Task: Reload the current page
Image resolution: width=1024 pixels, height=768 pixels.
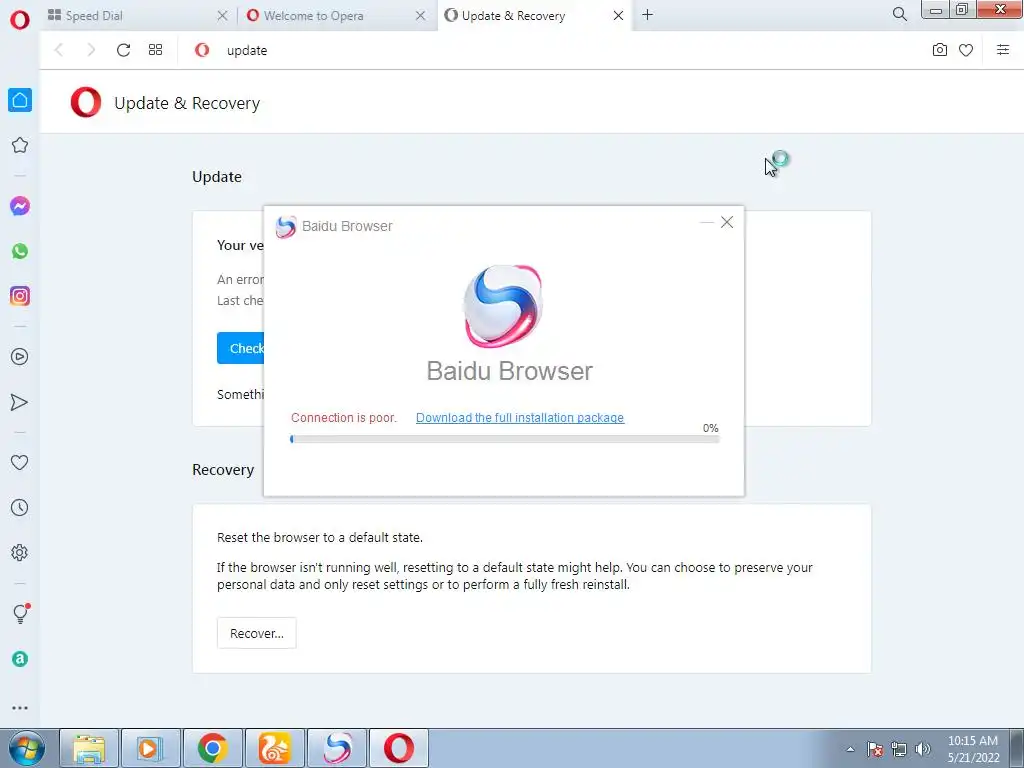Action: (123, 50)
